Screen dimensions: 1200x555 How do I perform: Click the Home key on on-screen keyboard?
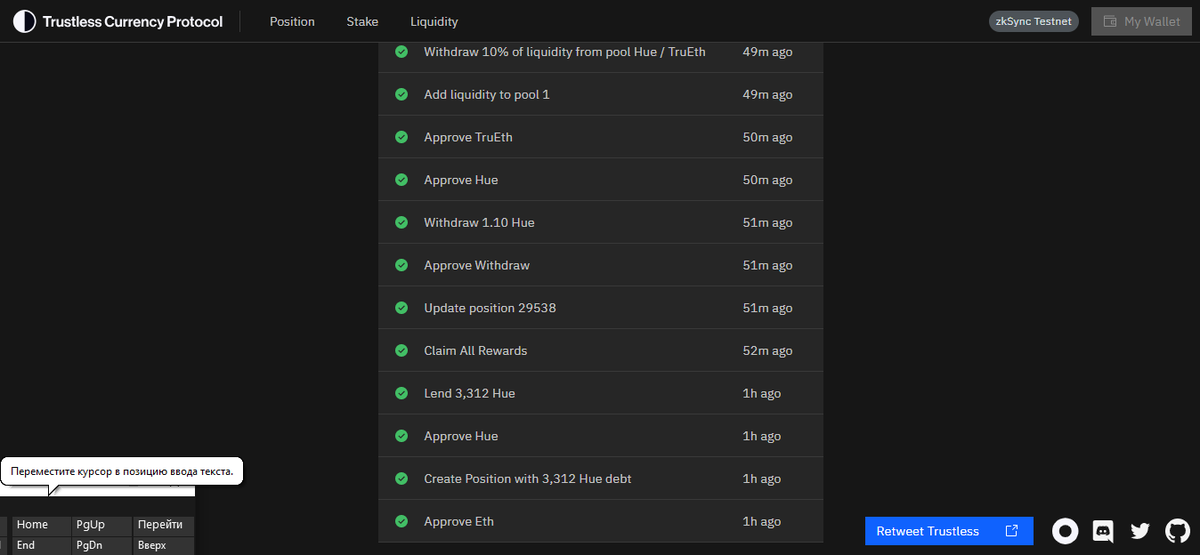(x=42, y=525)
